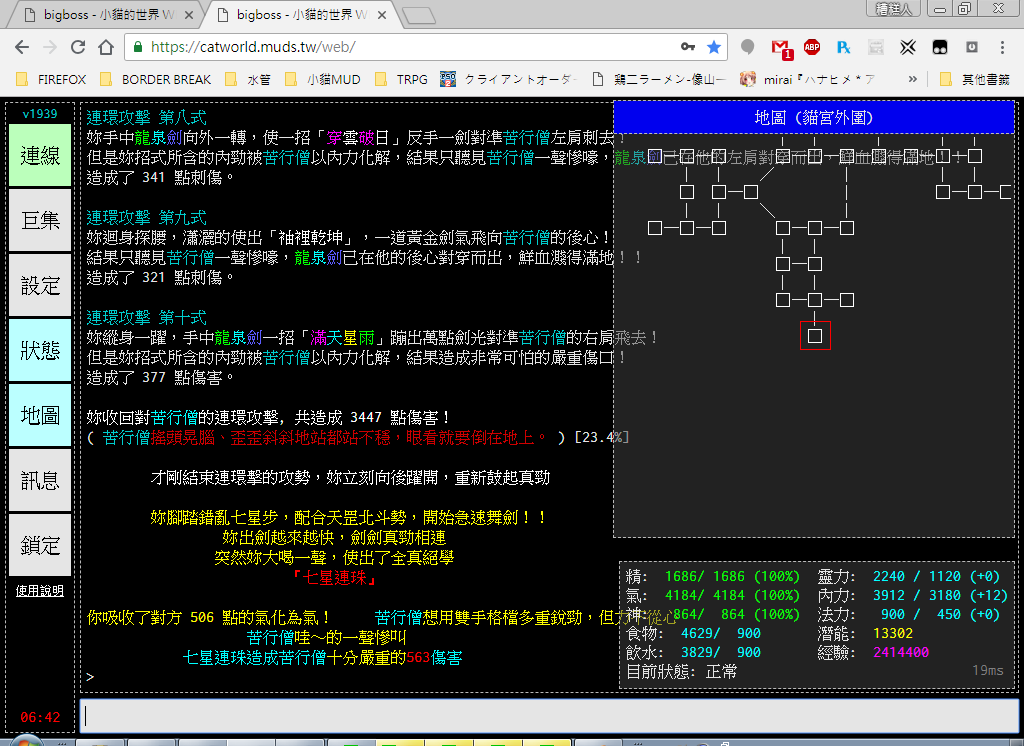
Task: Click the 連線 connect button
Action: click(40, 155)
